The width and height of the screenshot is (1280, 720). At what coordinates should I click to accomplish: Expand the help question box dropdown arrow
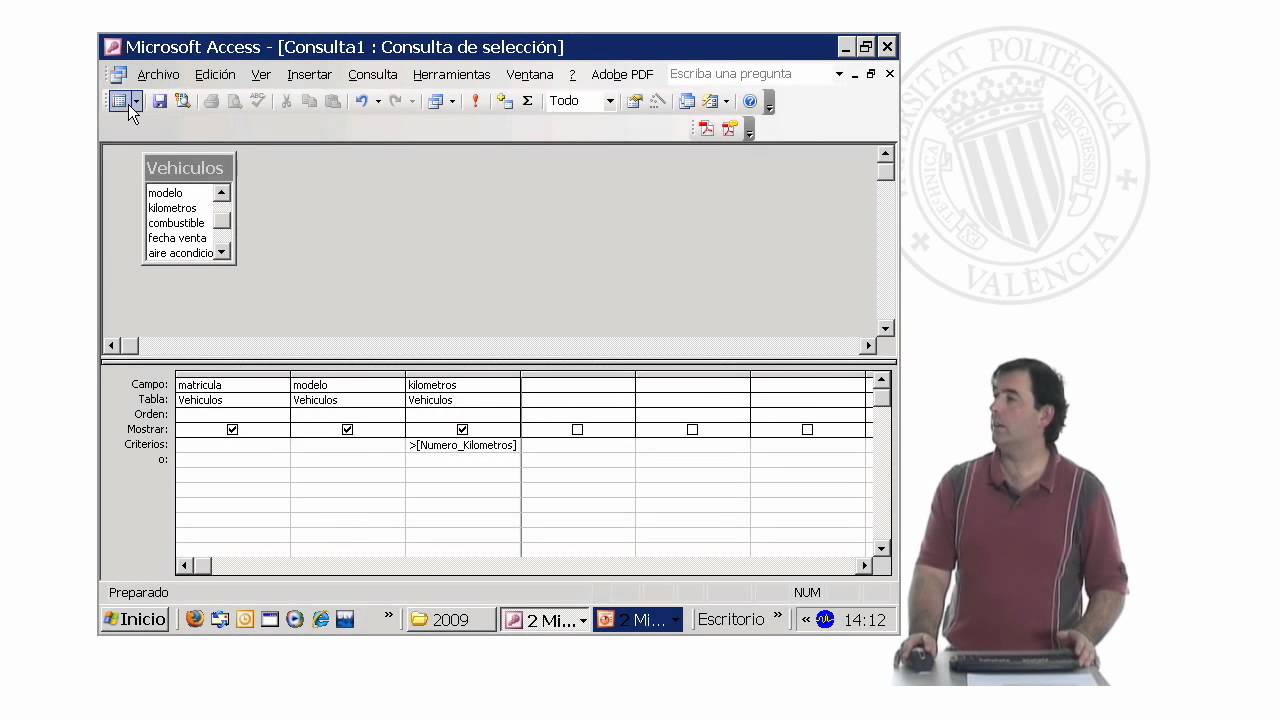tap(839, 74)
